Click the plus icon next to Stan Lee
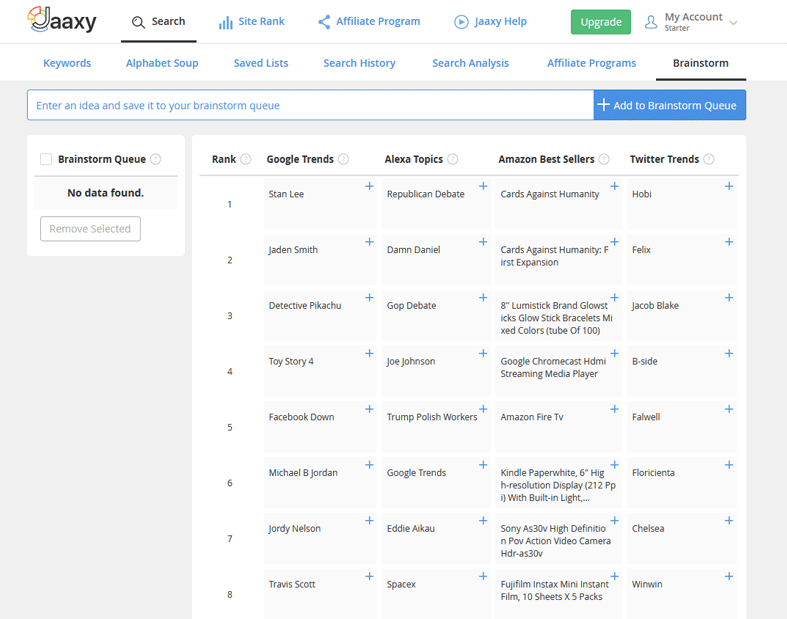Image resolution: width=787 pixels, height=619 pixels. tap(369, 186)
